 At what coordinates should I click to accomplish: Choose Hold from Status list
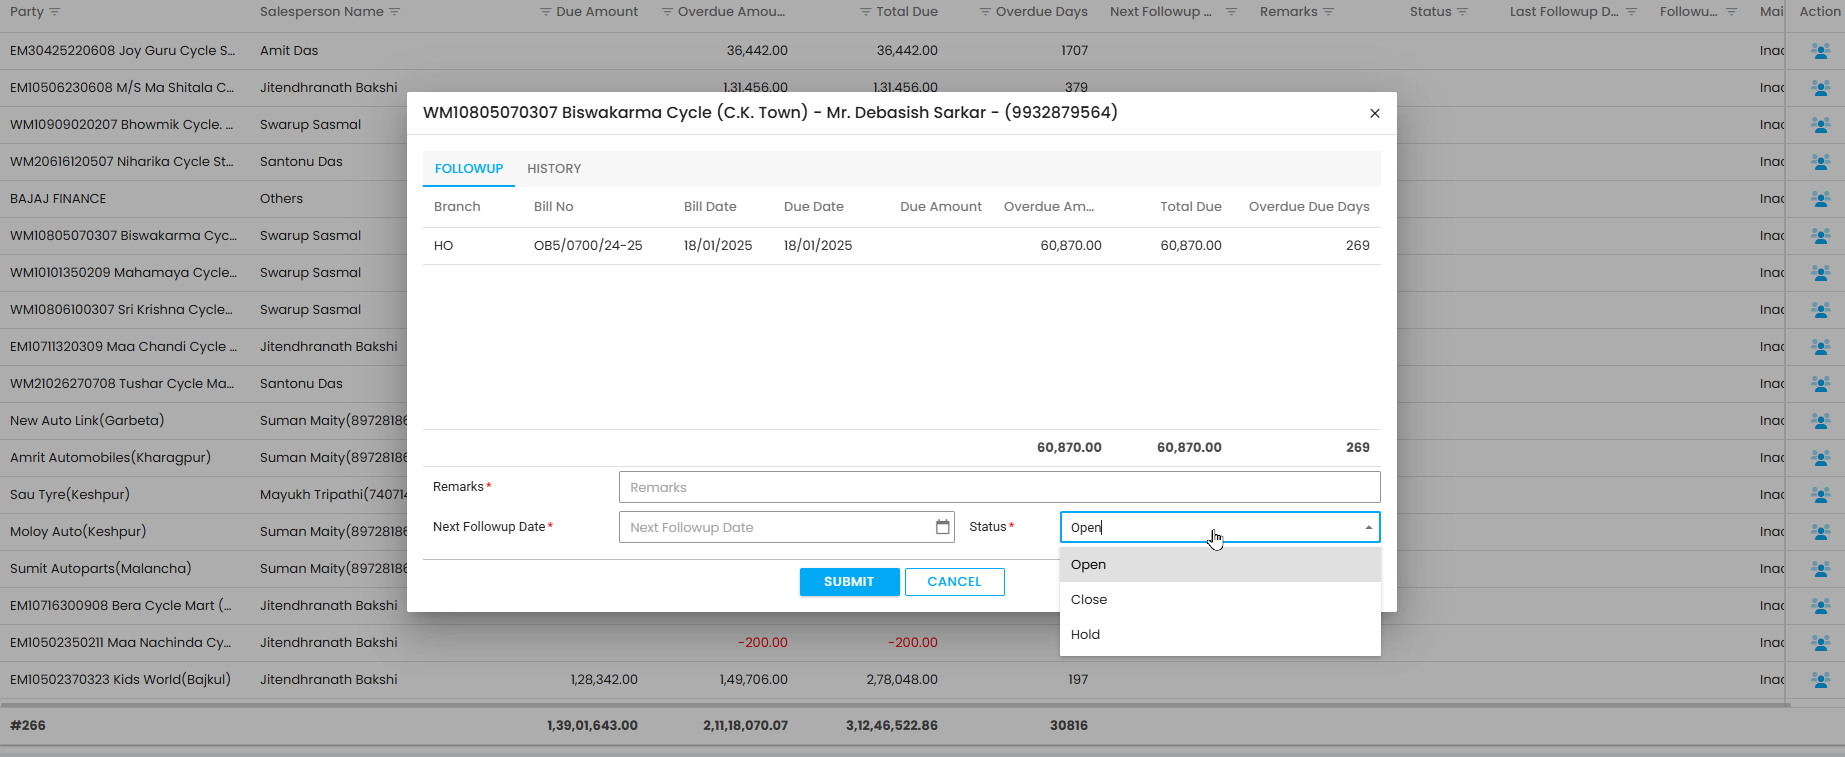[x=1220, y=635]
